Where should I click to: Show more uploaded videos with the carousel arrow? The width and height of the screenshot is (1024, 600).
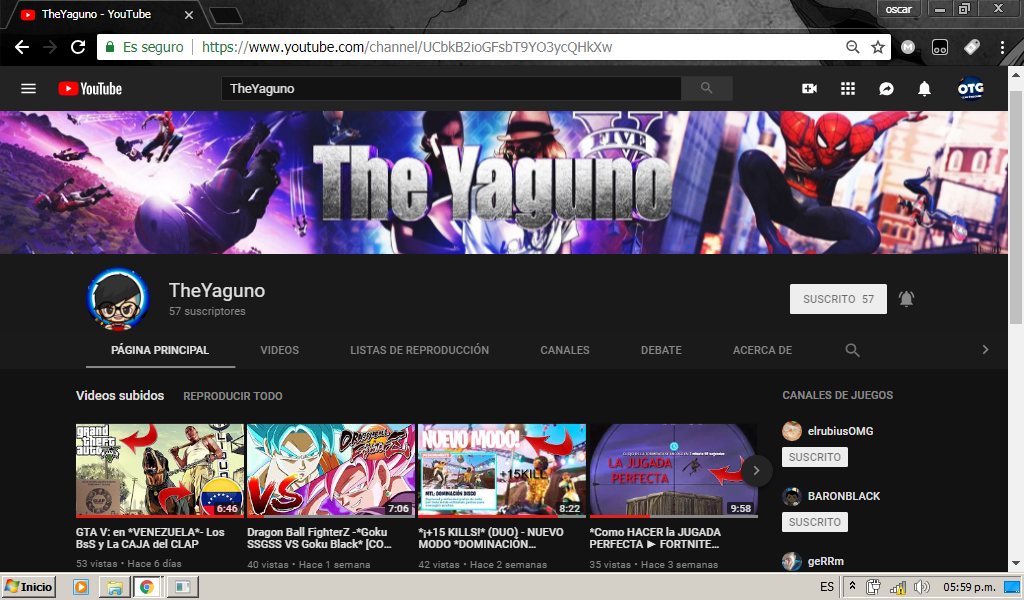coord(756,470)
